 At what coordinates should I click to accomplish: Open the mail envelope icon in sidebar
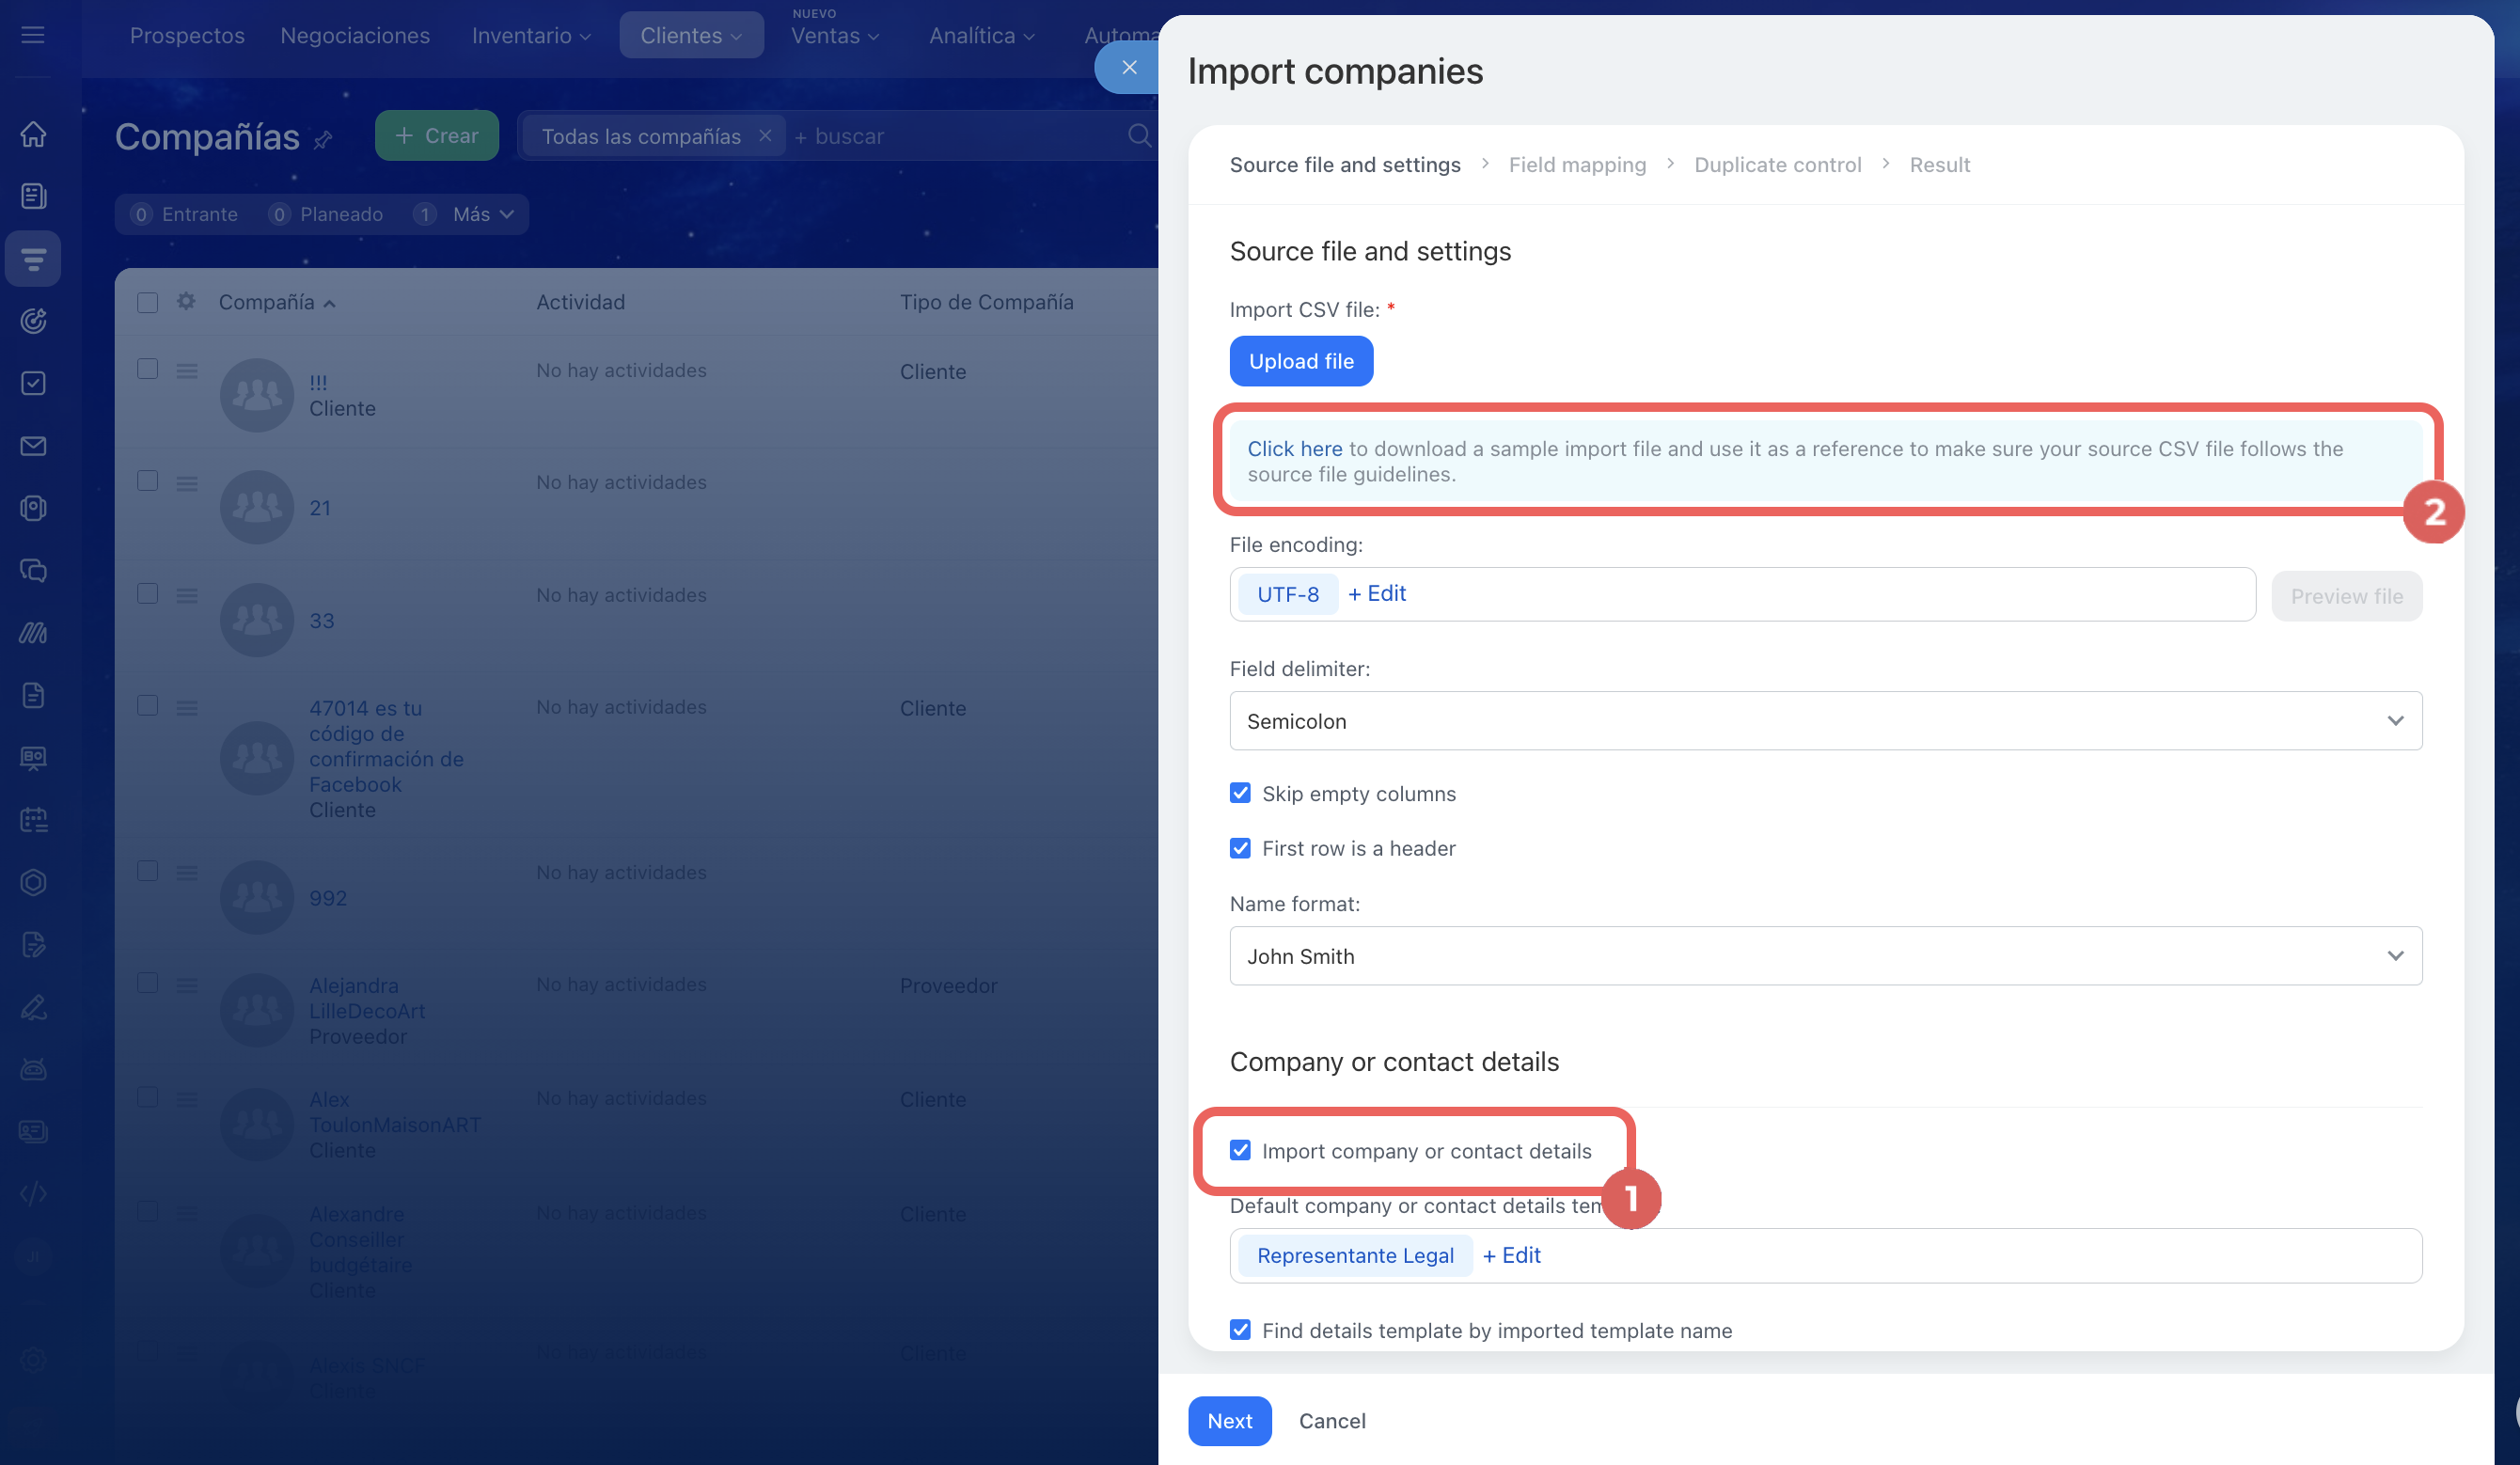(x=33, y=446)
